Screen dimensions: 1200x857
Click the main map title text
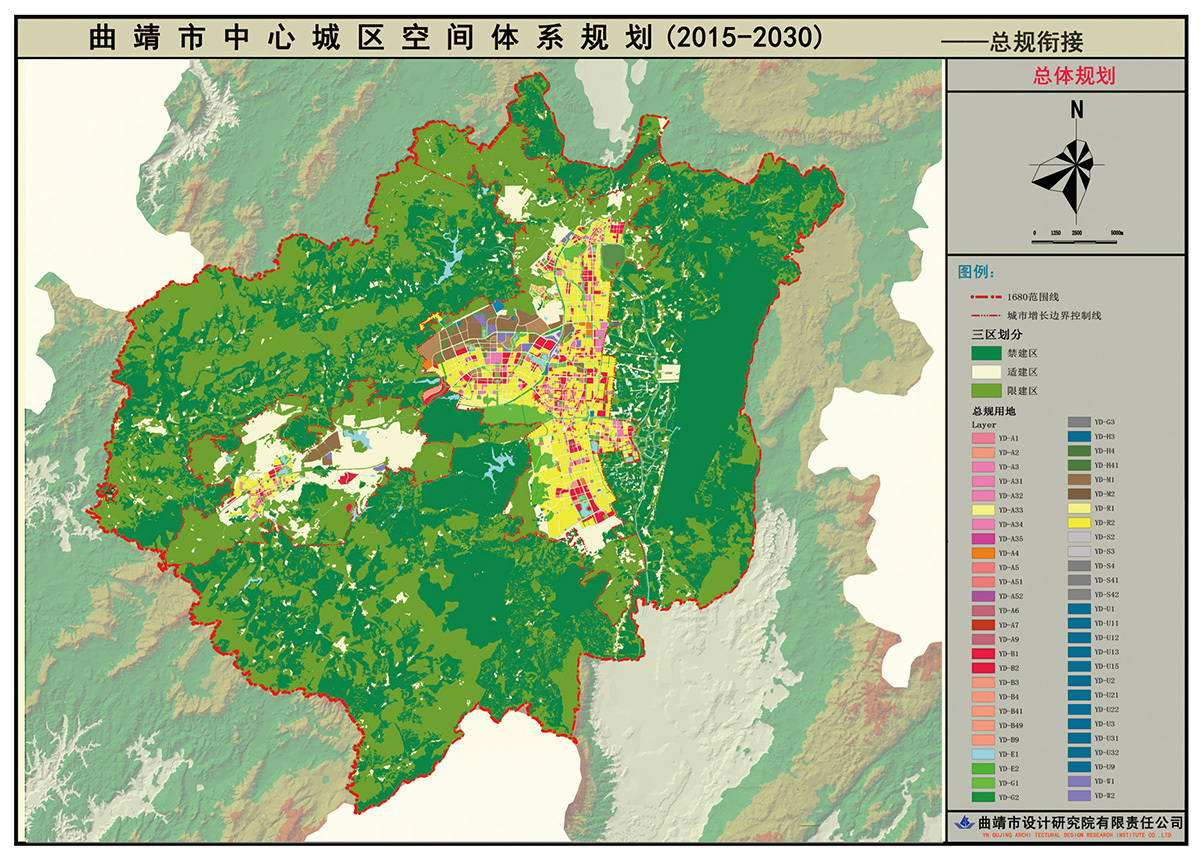pos(455,37)
